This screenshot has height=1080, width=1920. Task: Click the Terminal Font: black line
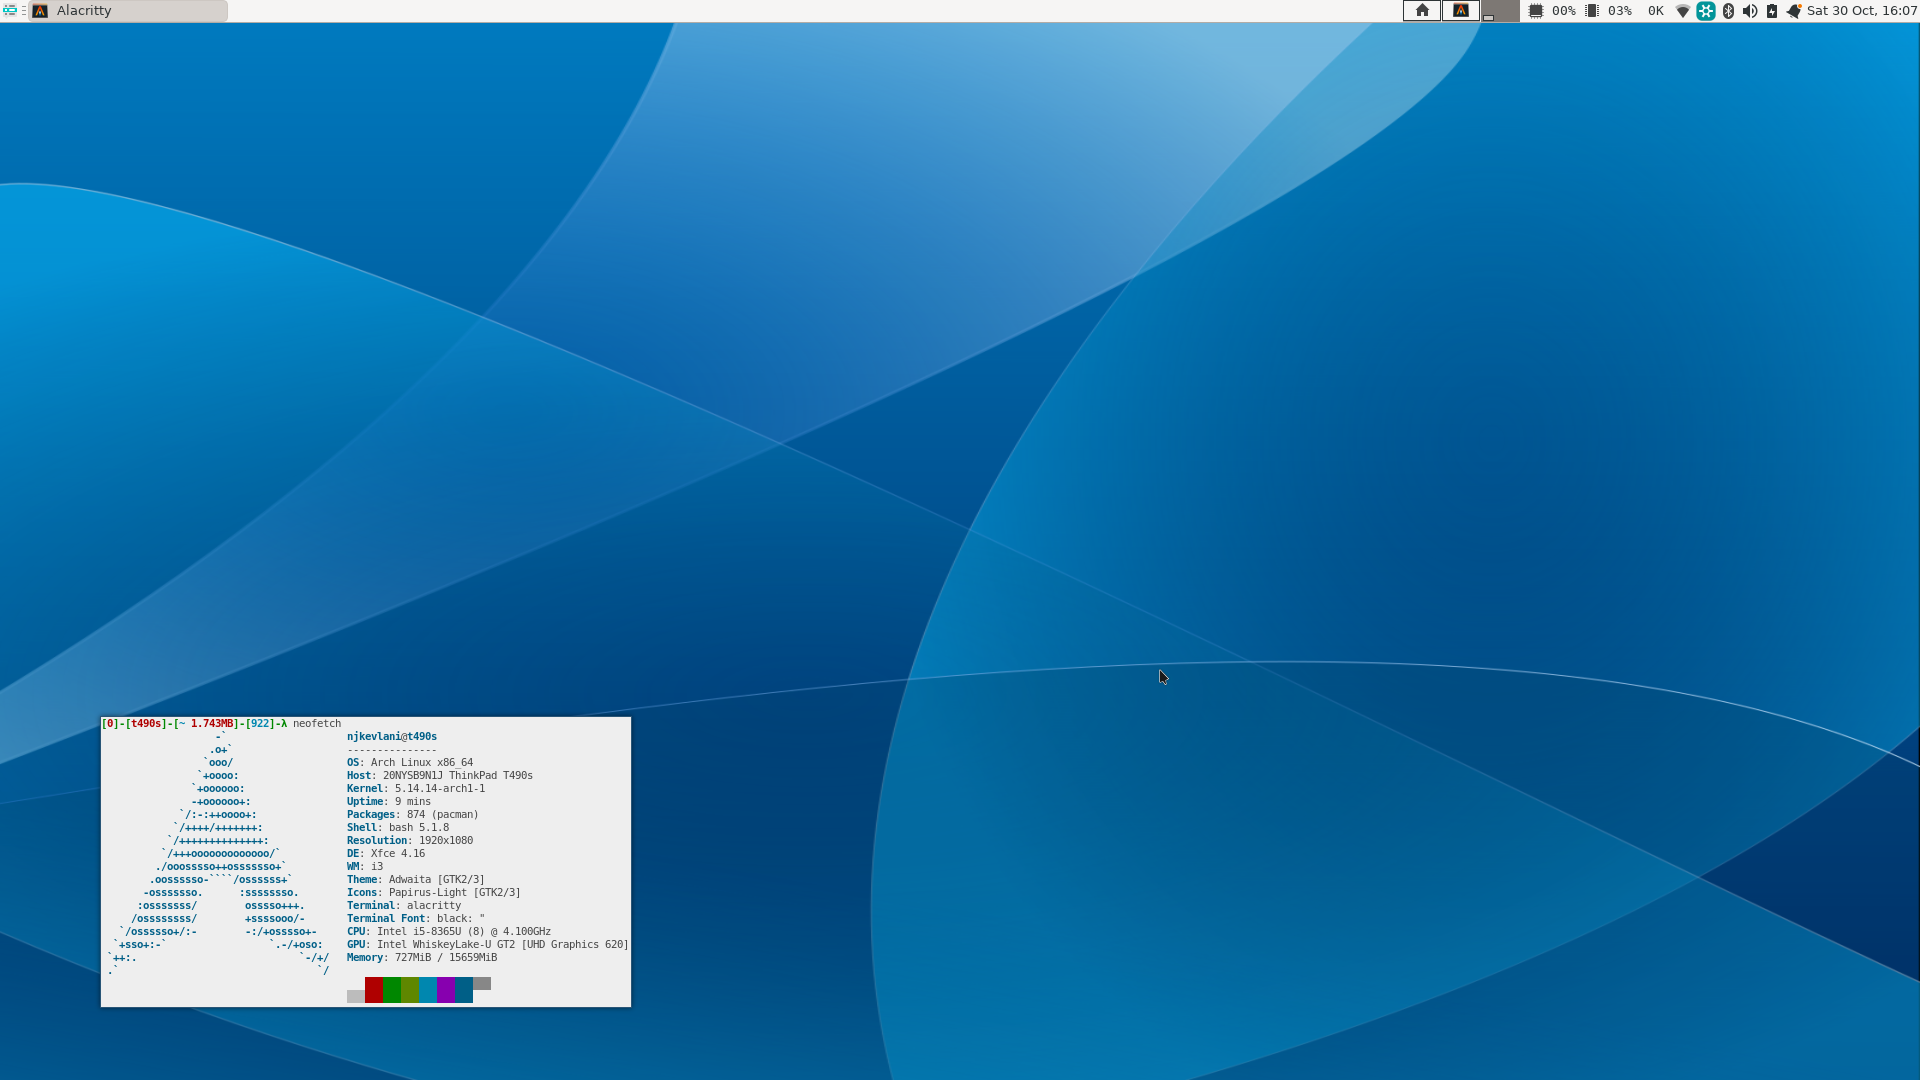(416, 919)
